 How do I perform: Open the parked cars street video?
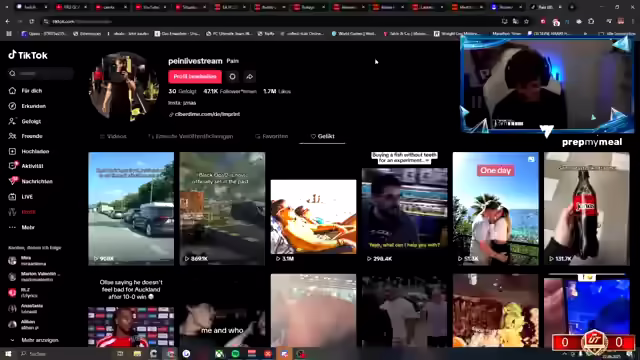[x=131, y=209]
